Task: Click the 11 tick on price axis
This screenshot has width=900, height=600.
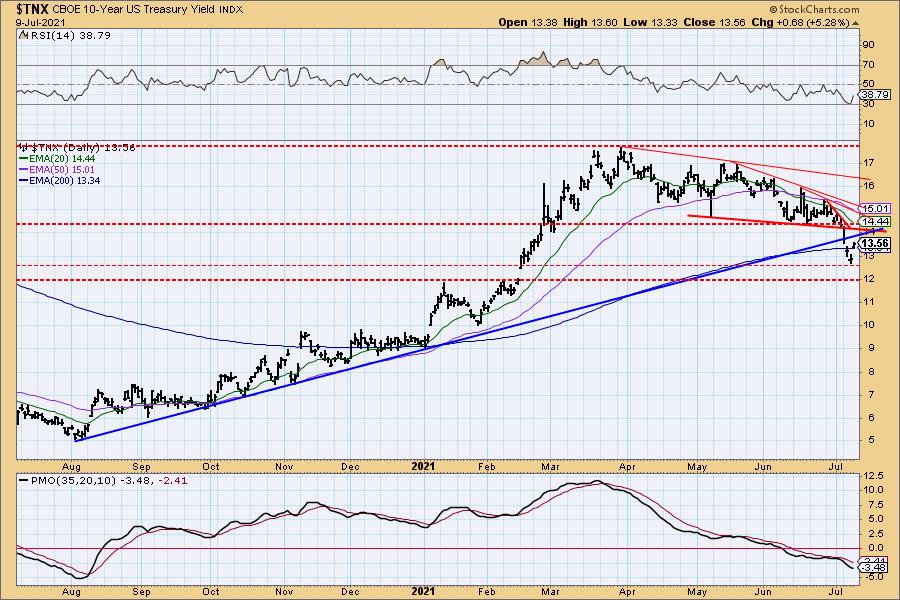Action: tap(868, 301)
